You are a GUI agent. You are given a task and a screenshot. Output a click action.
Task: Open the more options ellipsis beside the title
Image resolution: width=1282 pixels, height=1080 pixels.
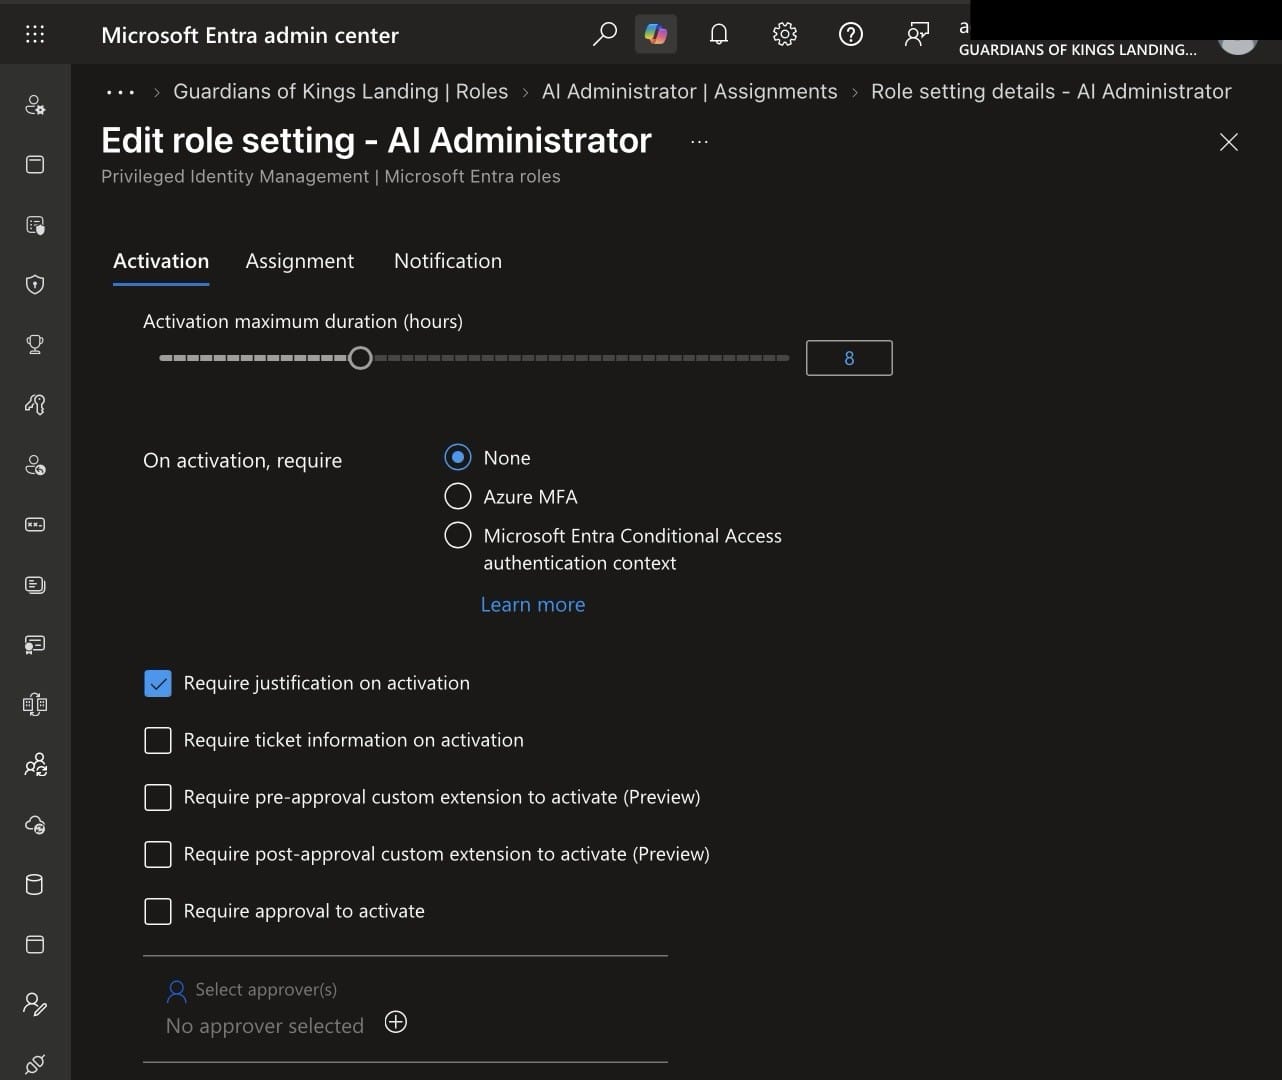[699, 142]
